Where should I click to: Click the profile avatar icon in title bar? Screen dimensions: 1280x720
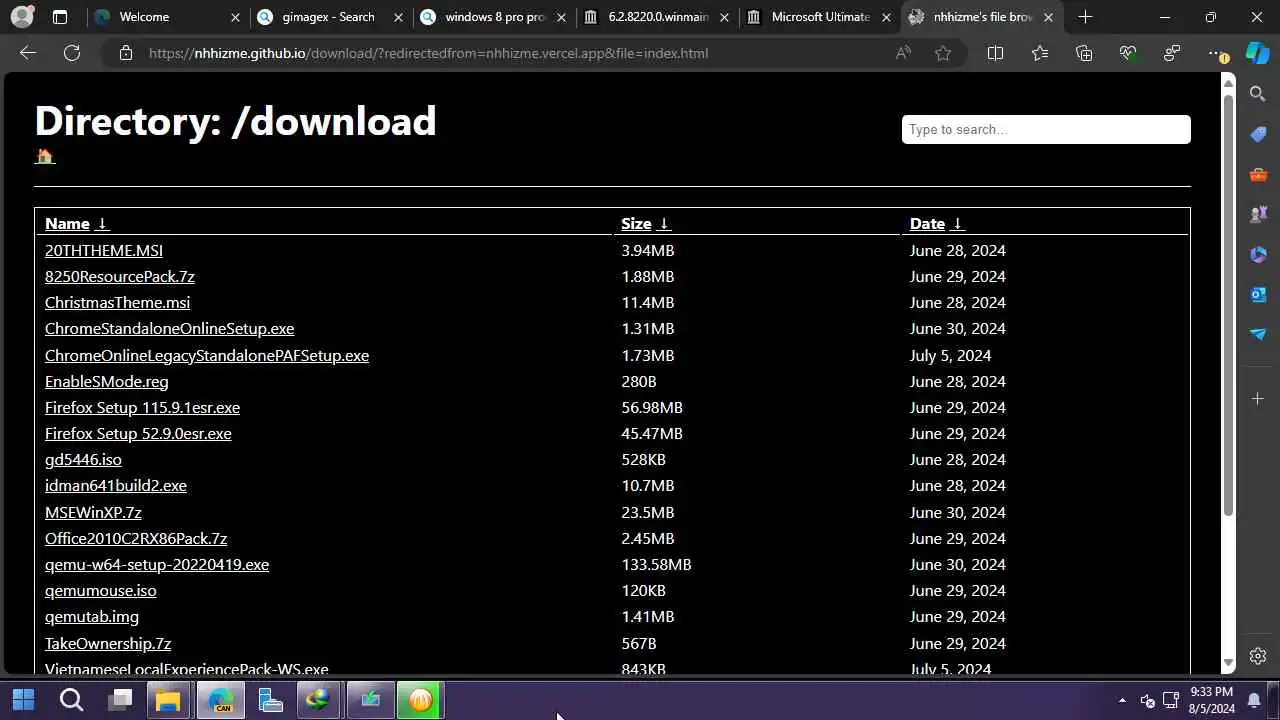point(22,17)
